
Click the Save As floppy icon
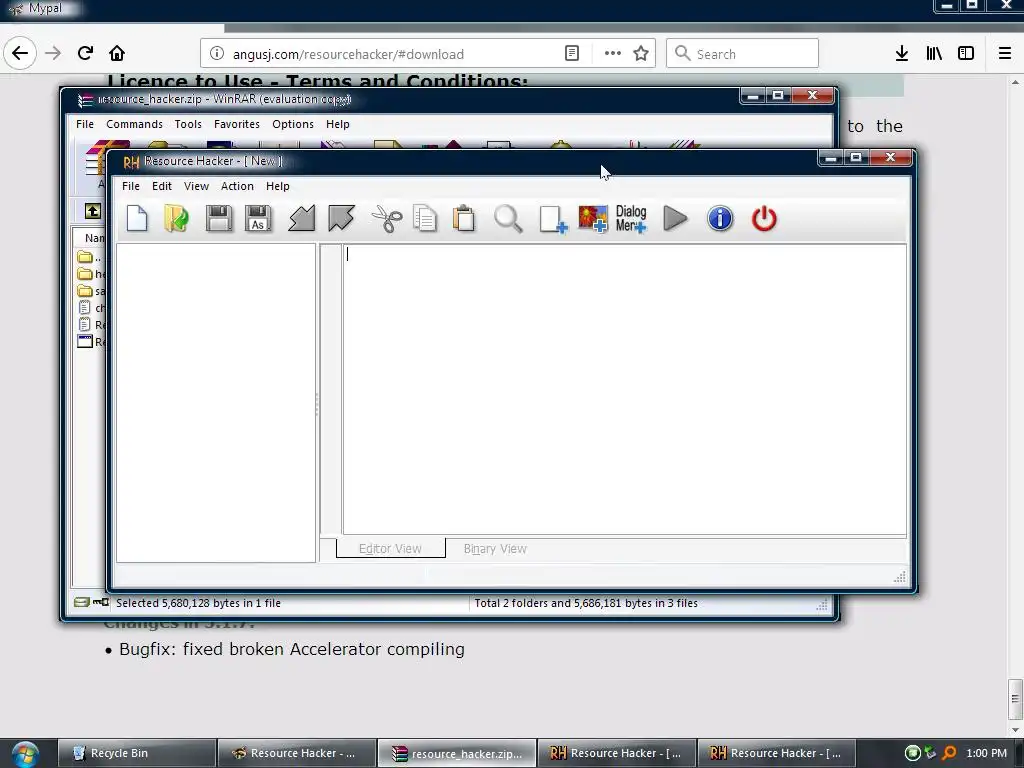(258, 218)
